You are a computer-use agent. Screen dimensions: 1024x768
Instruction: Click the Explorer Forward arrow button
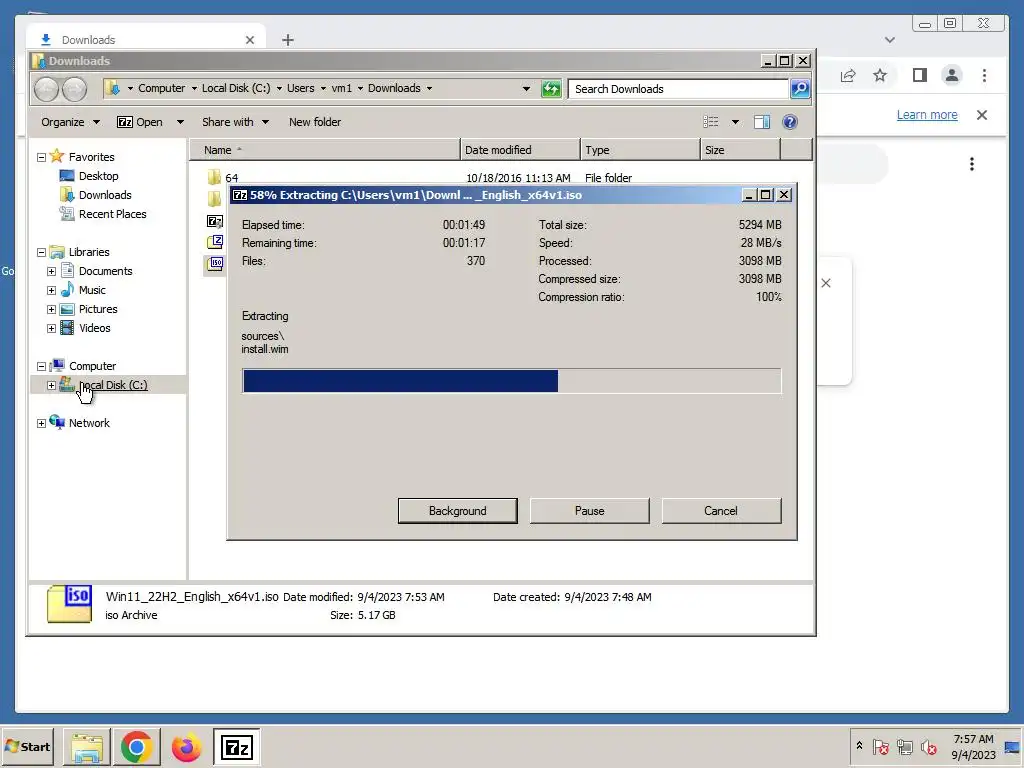click(x=74, y=89)
